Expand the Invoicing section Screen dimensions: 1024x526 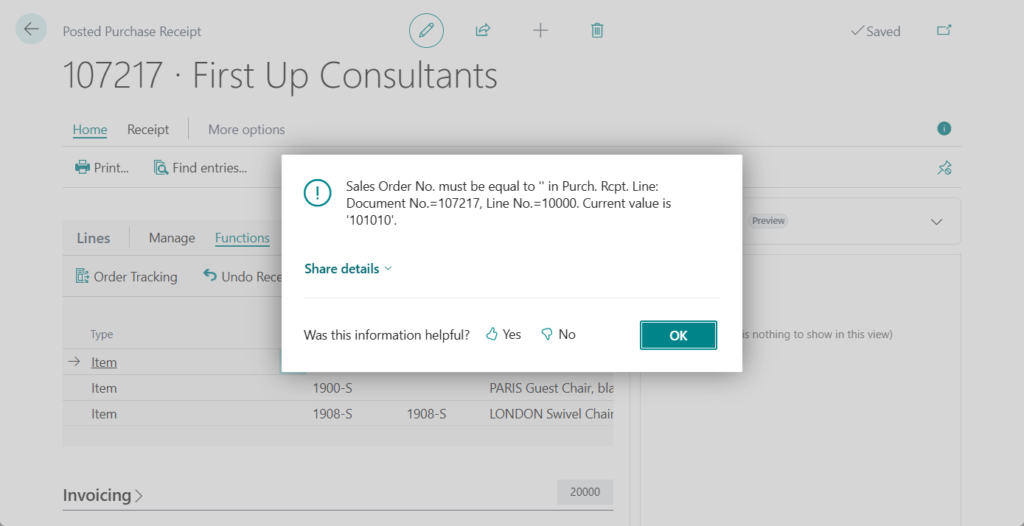[x=102, y=495]
